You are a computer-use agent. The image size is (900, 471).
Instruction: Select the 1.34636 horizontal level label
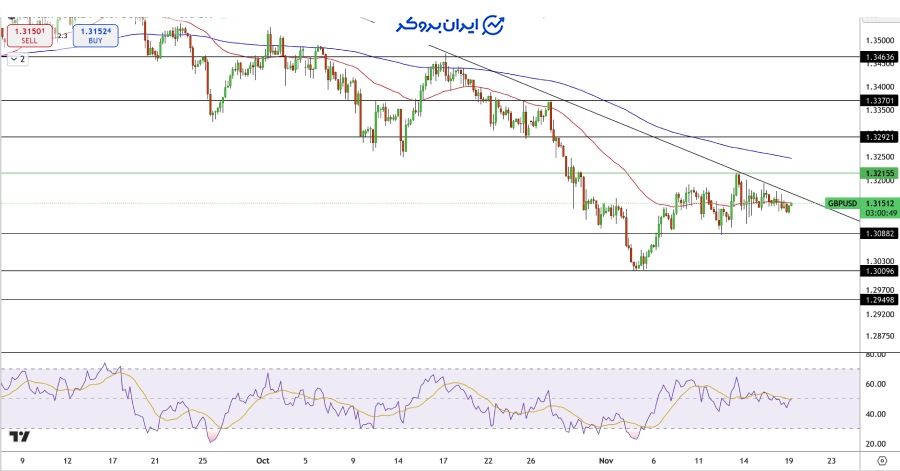click(x=877, y=58)
